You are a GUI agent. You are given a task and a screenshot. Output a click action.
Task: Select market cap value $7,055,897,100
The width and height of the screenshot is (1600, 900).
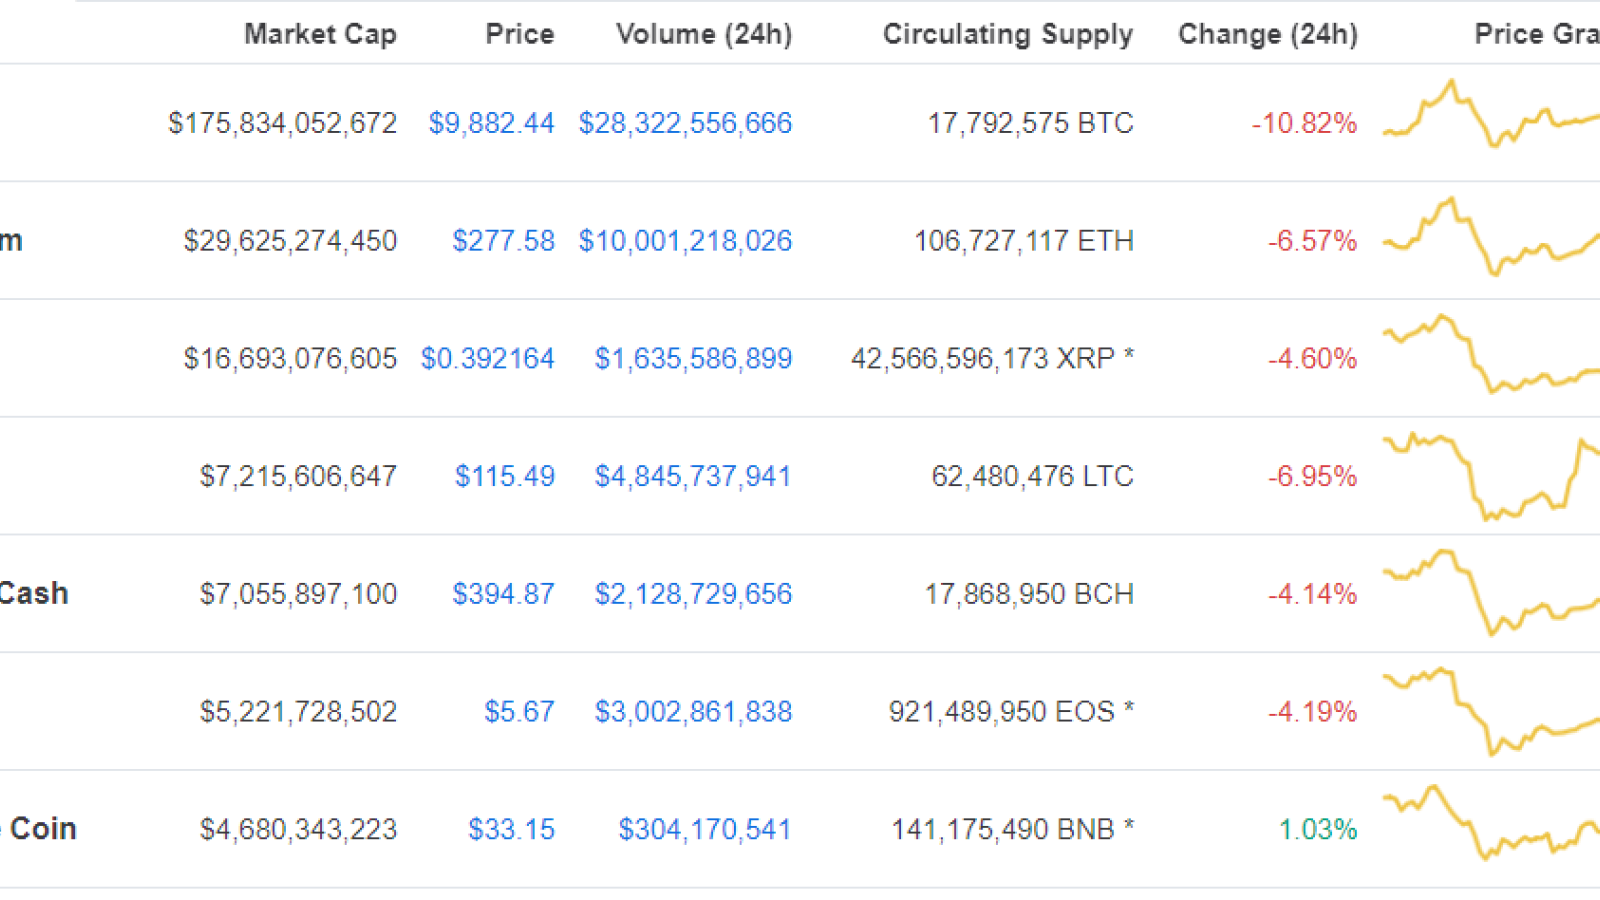[298, 594]
